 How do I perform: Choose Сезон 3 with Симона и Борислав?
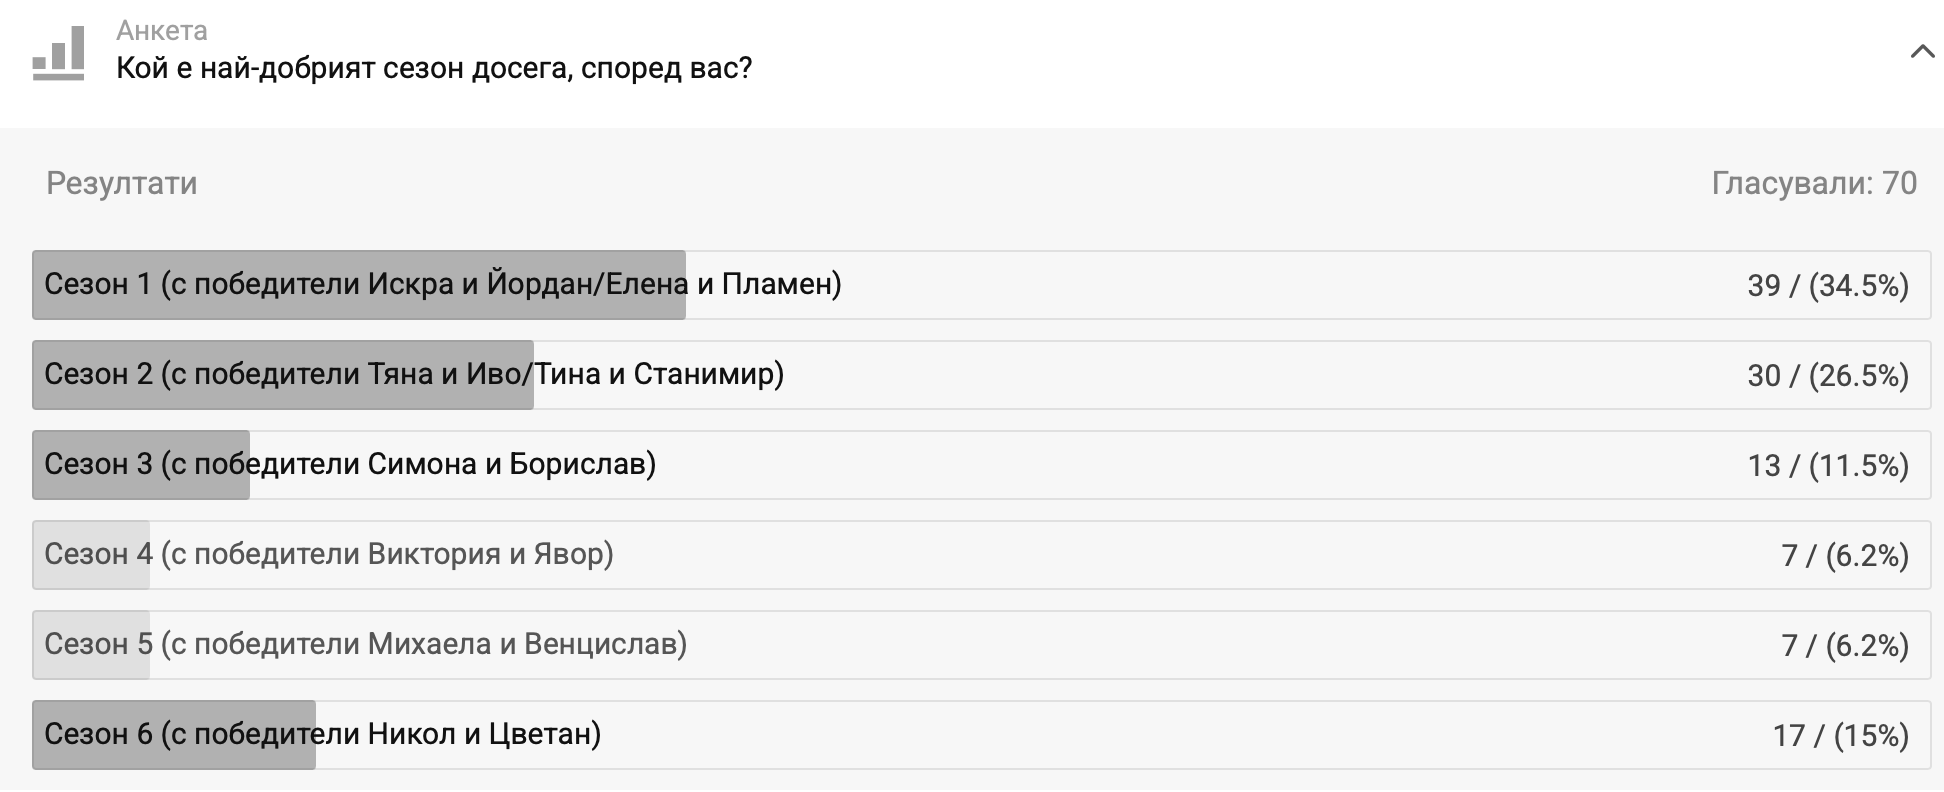tap(350, 465)
